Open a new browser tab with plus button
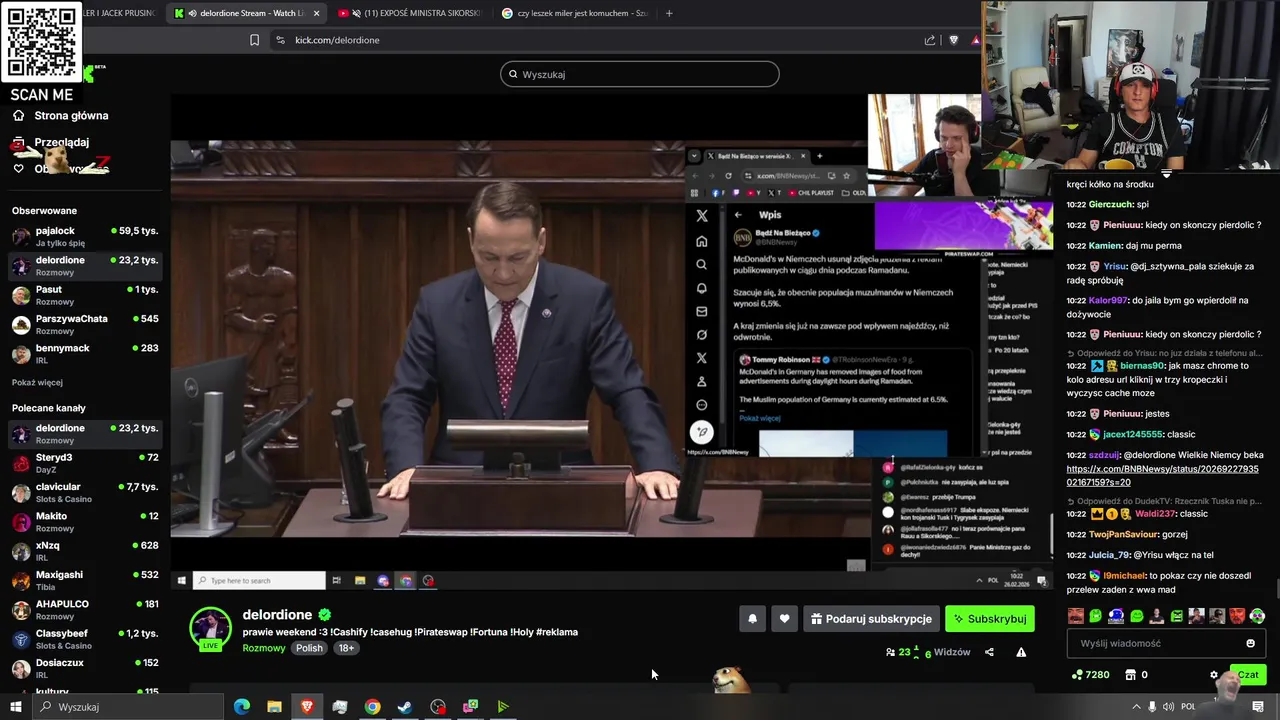This screenshot has width=1280, height=720. 669,13
